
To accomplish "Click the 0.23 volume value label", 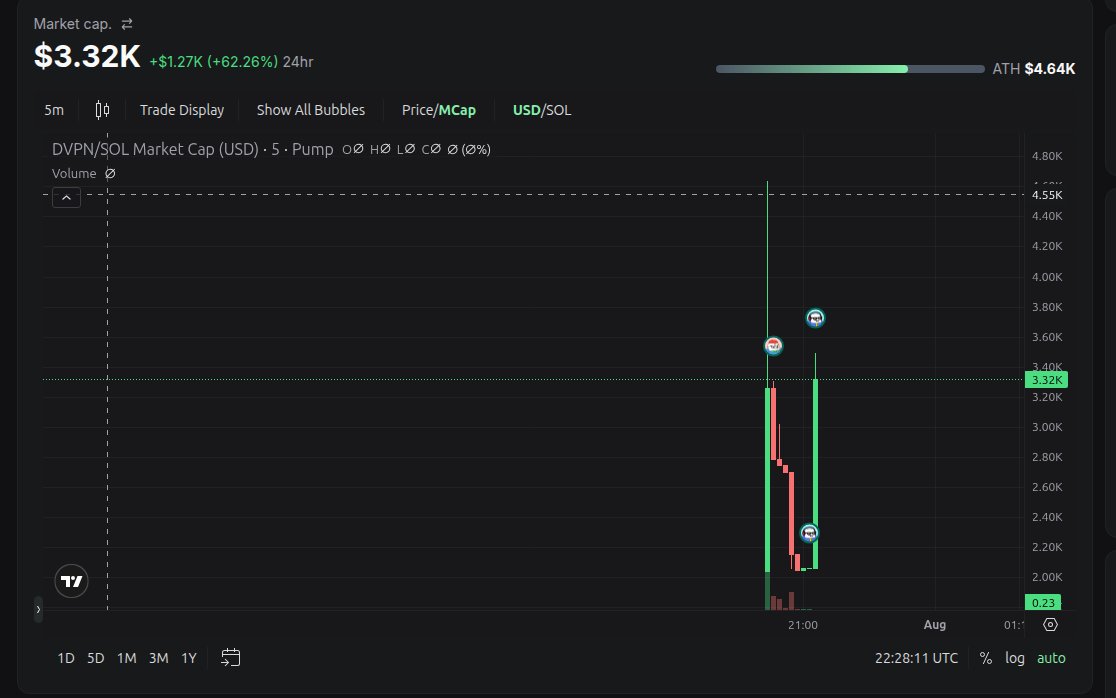I will tap(1043, 603).
